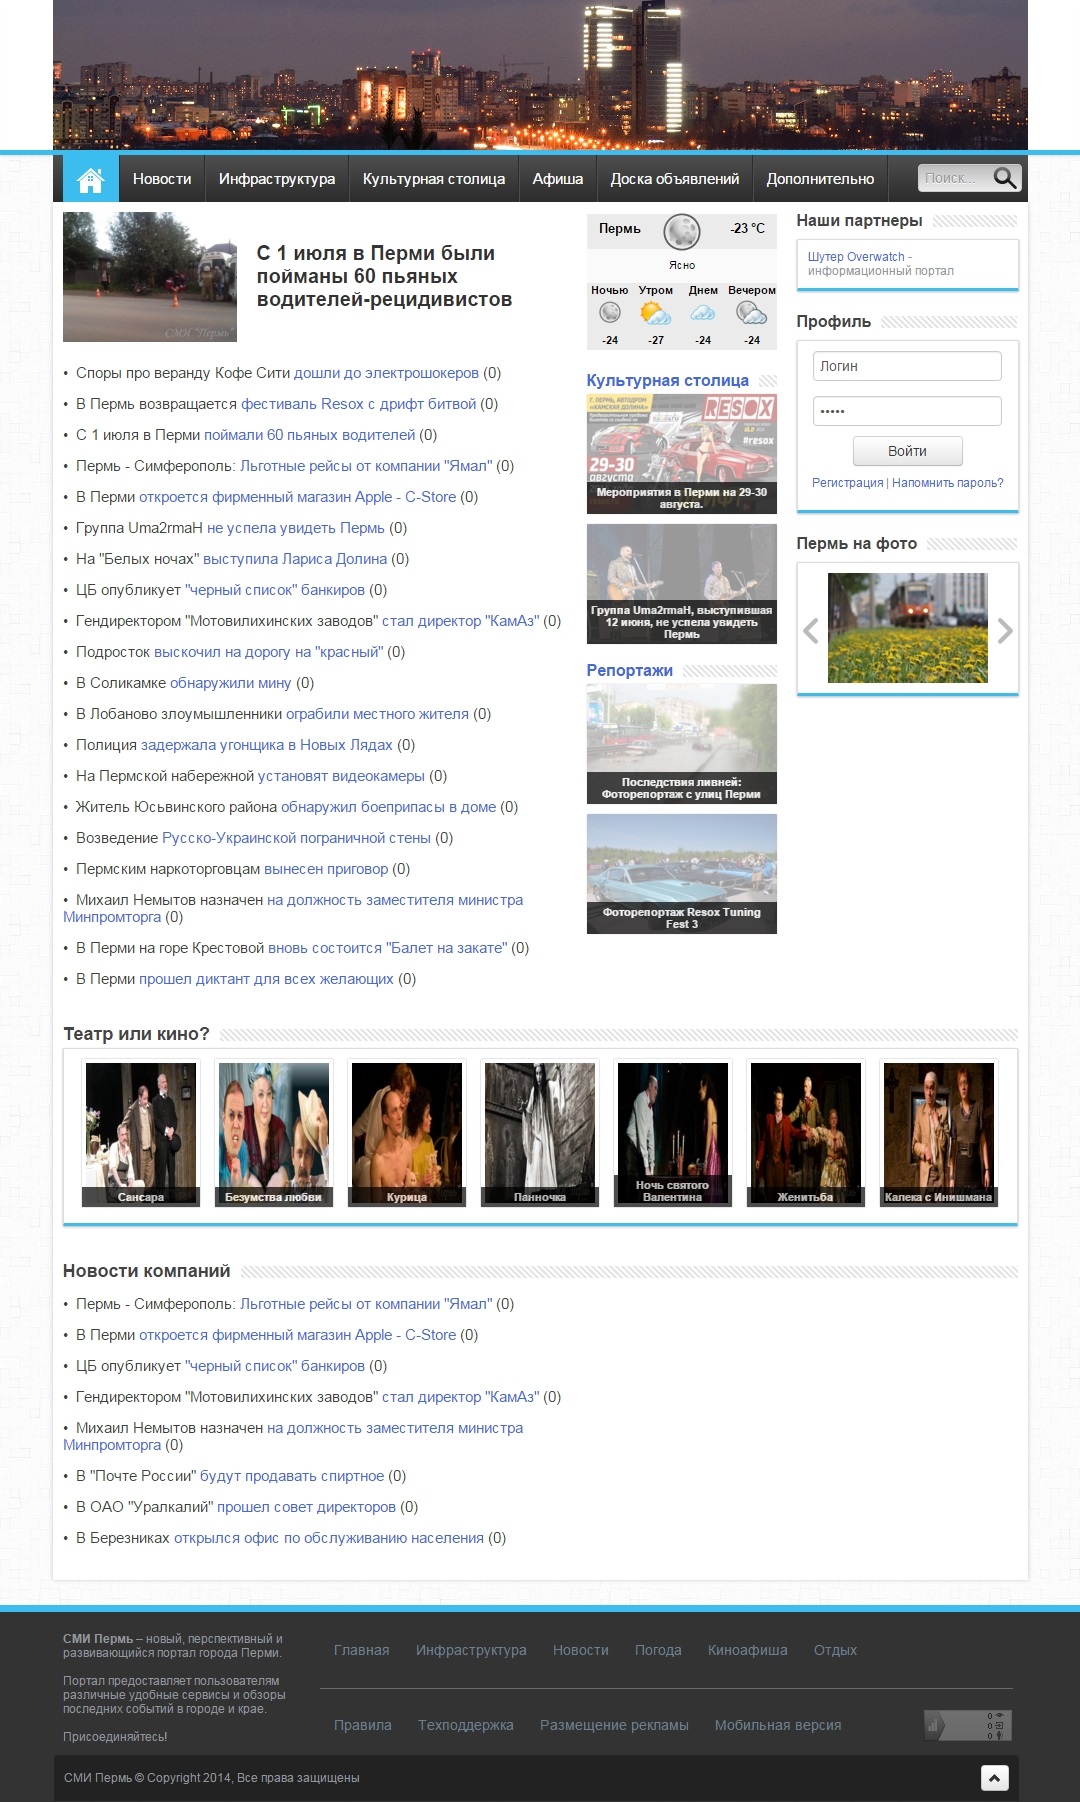Open Последствия ливней photo report thumbnail
Image resolution: width=1080 pixels, height=1802 pixels.
(682, 744)
